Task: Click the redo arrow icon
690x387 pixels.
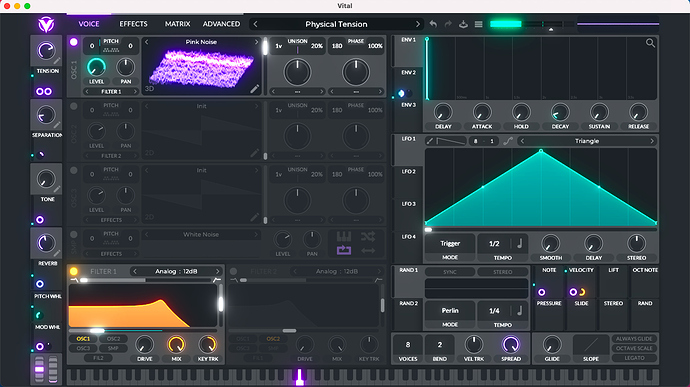Action: (448, 24)
